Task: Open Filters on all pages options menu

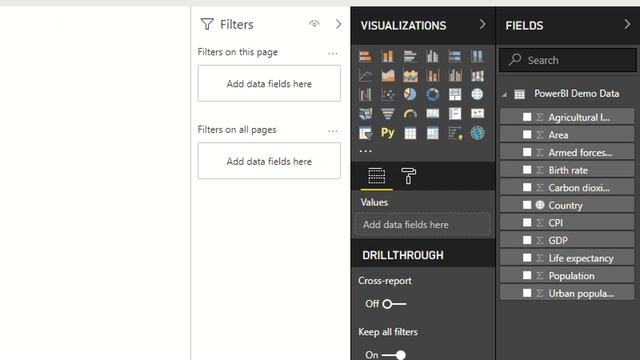Action: [x=333, y=131]
